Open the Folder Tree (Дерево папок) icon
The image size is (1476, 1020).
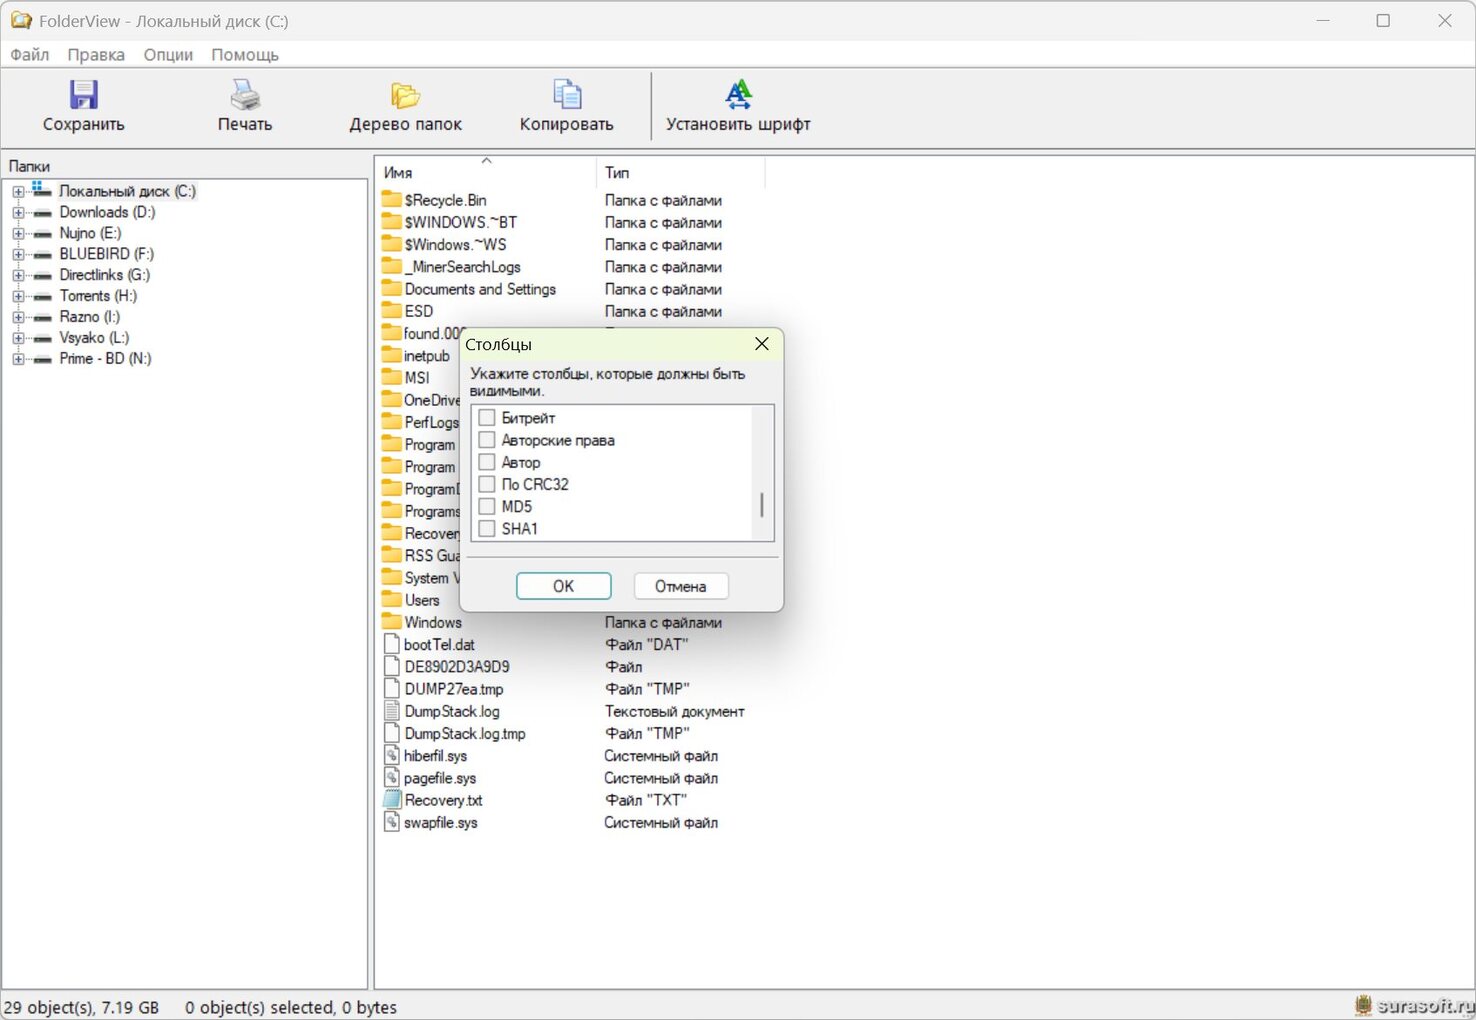(405, 96)
